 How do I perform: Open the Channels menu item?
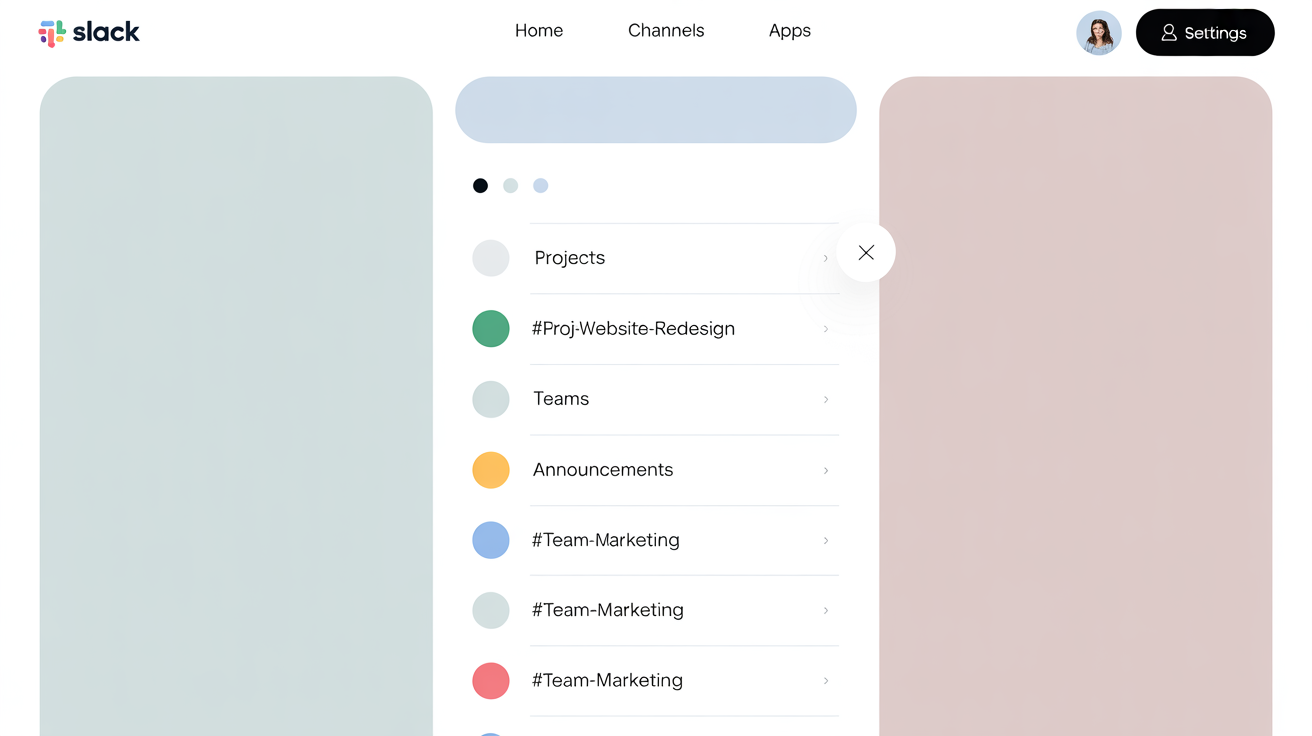click(x=665, y=31)
